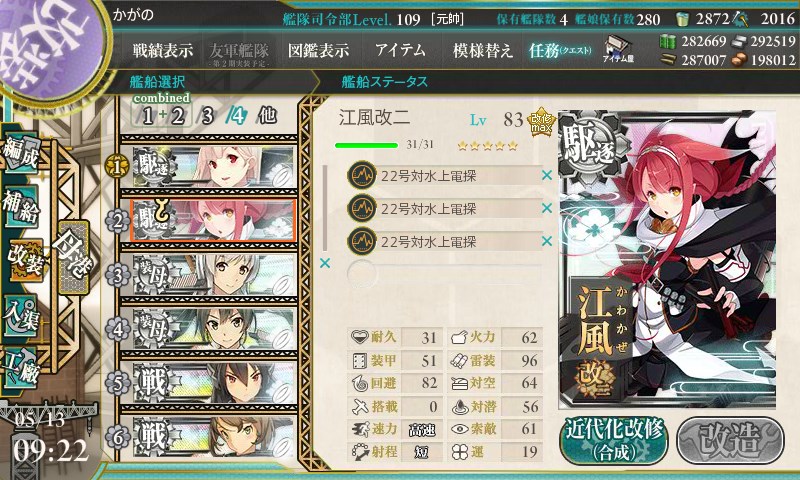Remove the first 22号対水上電探 equipment
The width and height of the screenshot is (800, 480).
point(546,175)
